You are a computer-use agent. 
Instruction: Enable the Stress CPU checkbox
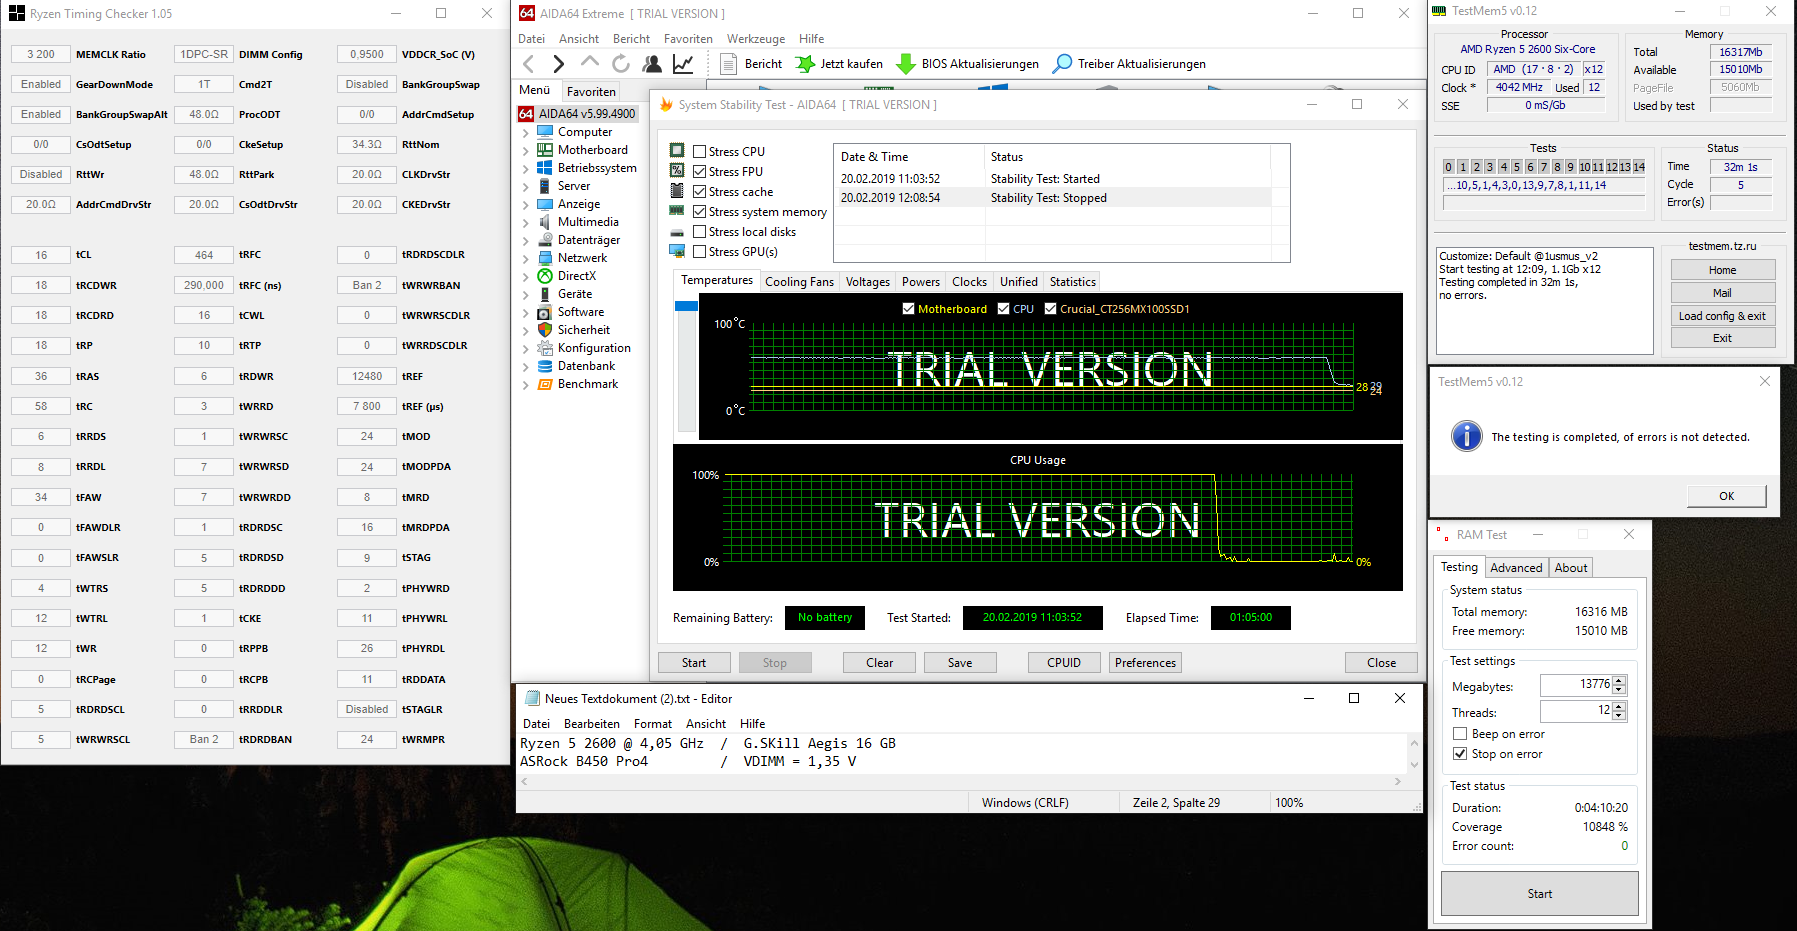(x=700, y=152)
